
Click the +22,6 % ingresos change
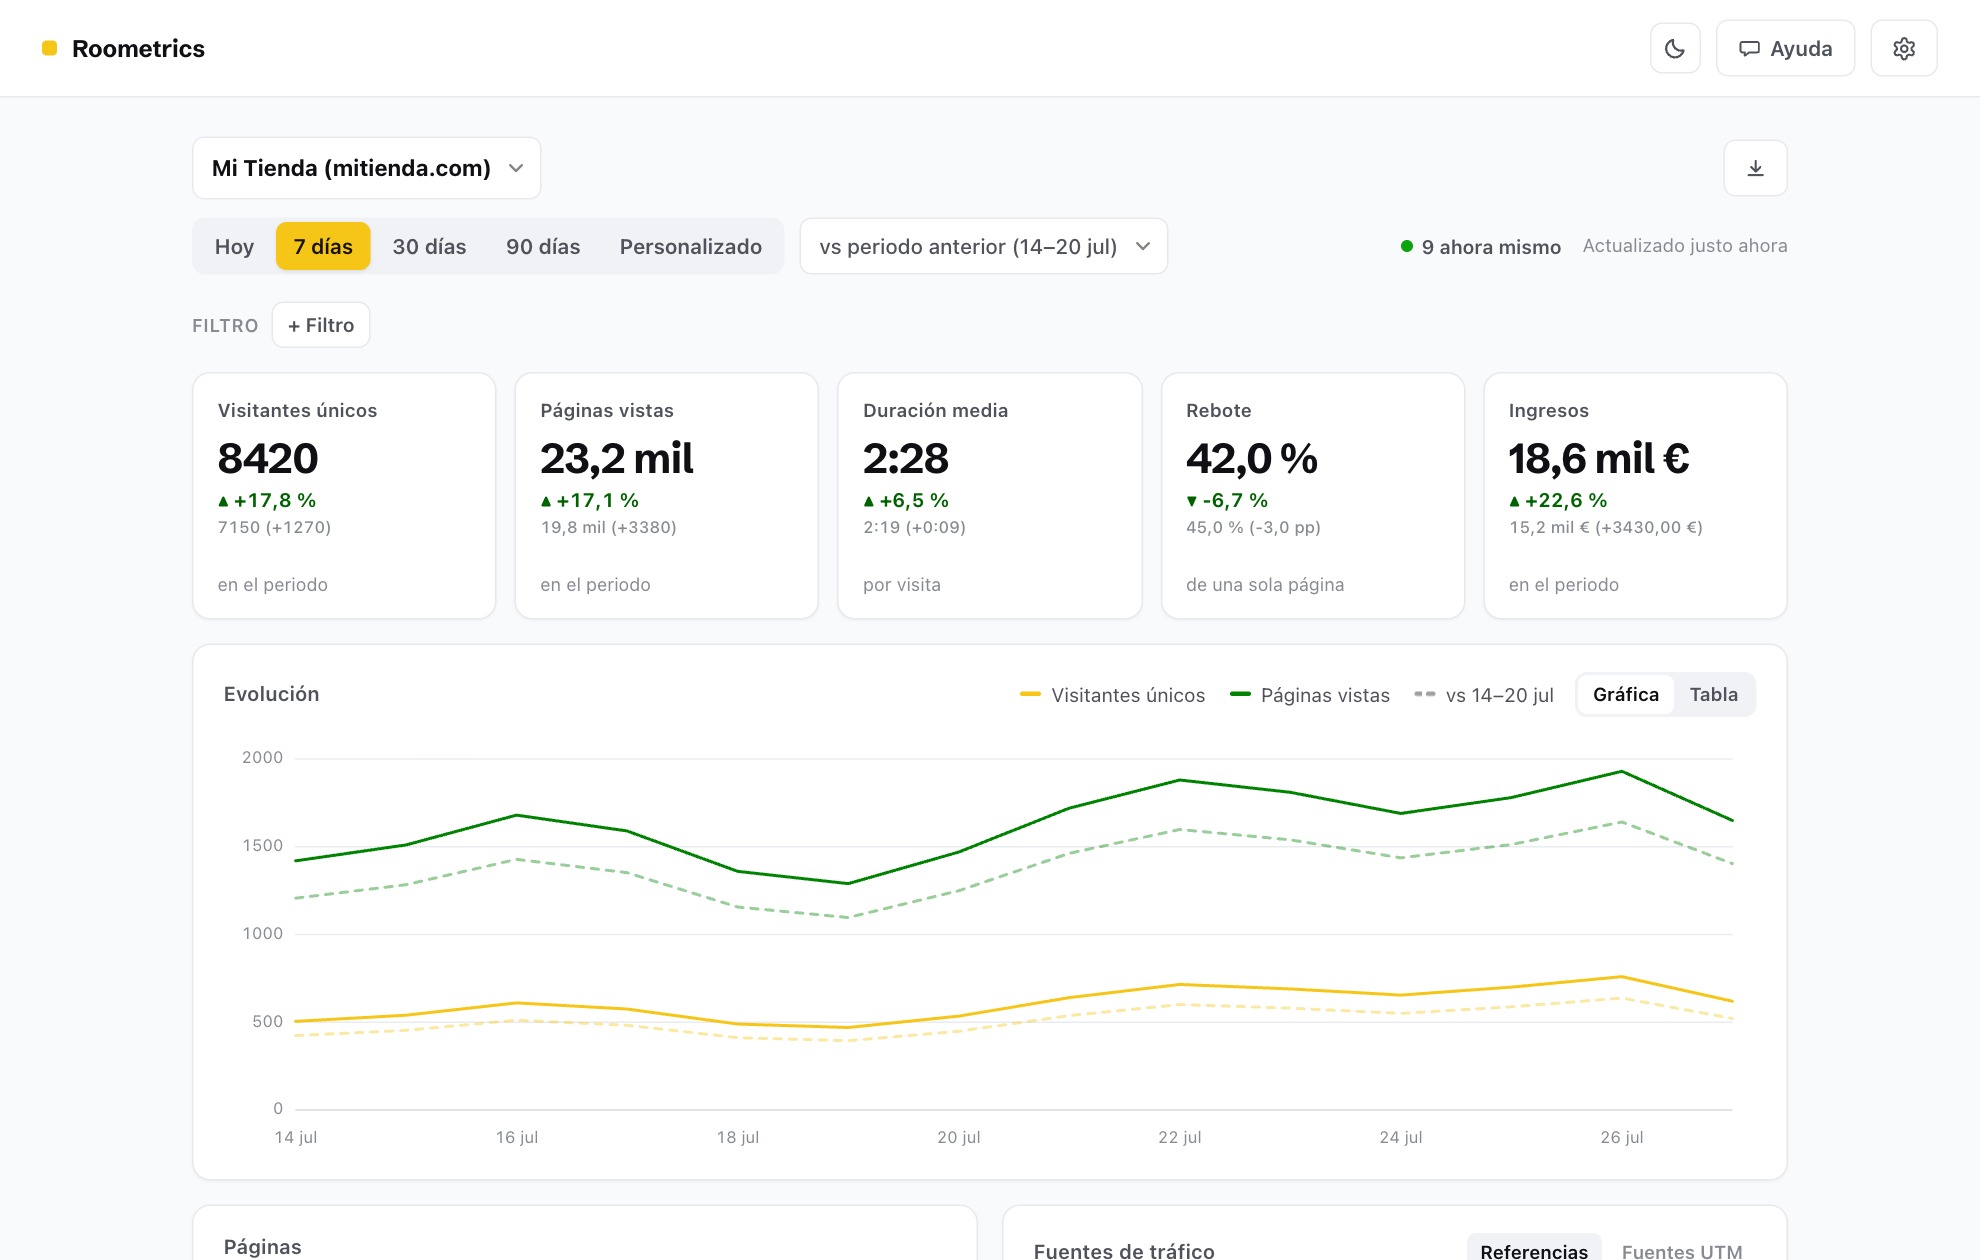click(x=1558, y=500)
